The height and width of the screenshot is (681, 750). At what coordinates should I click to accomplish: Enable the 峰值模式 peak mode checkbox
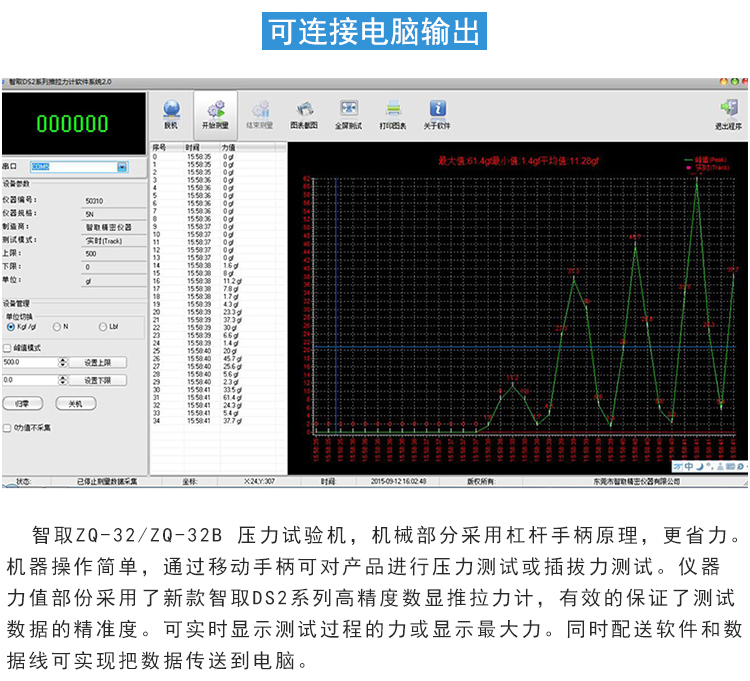pos(8,347)
